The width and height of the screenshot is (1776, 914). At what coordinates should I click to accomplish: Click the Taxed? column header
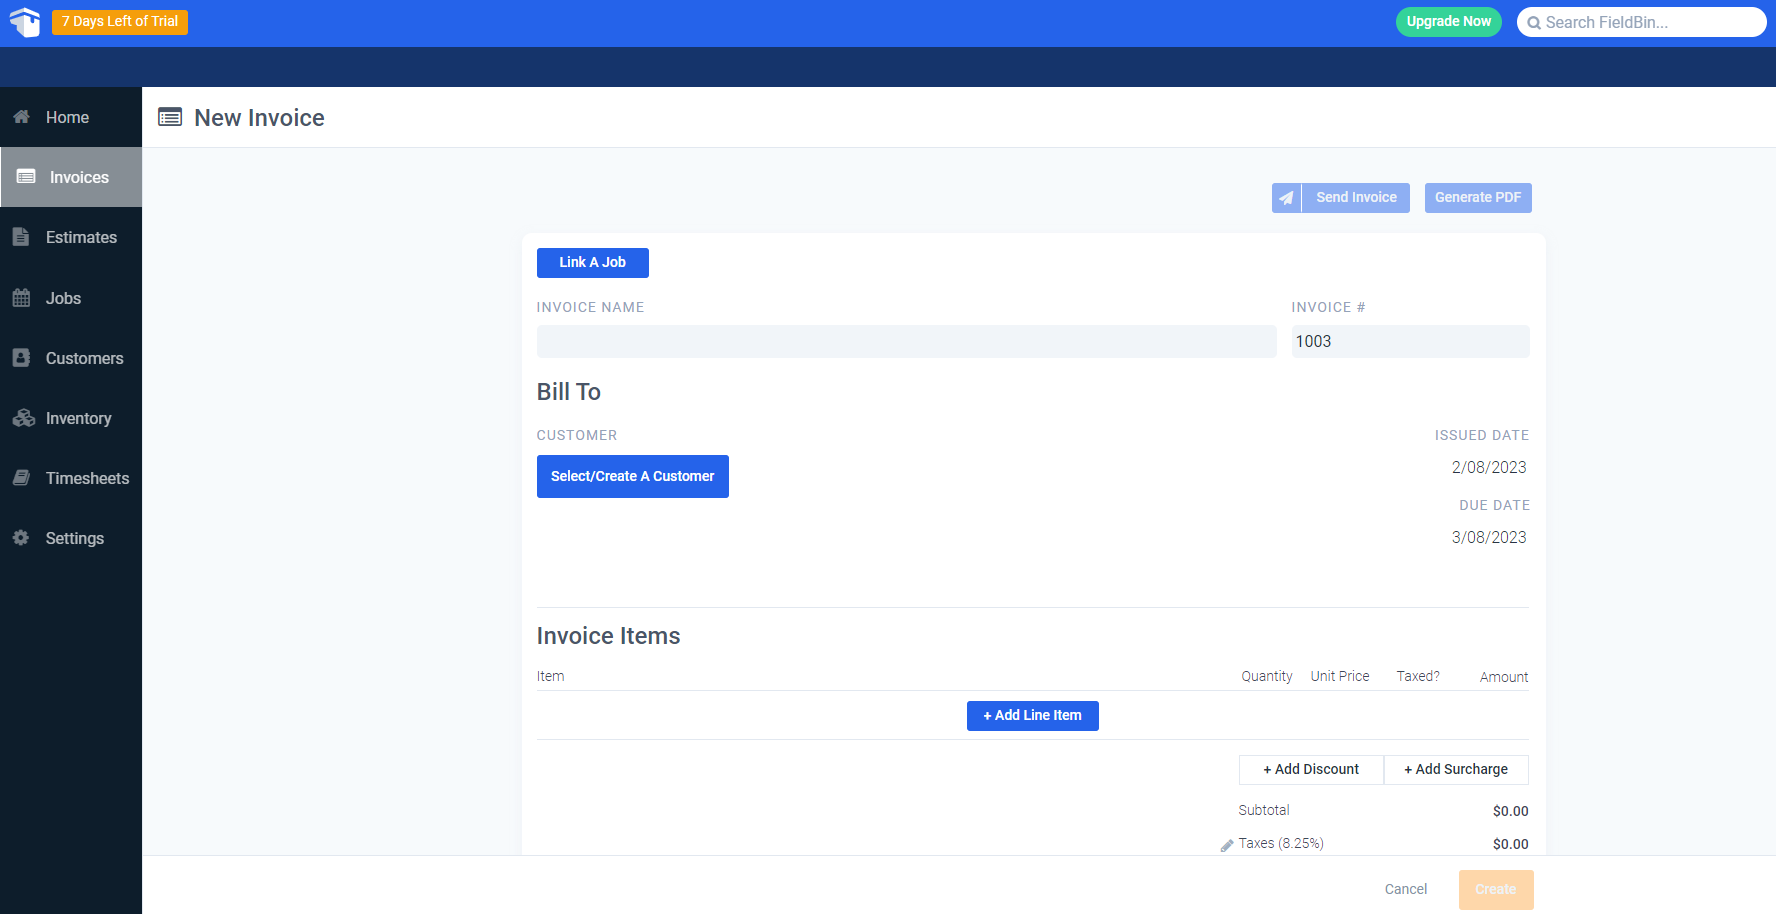click(x=1418, y=677)
